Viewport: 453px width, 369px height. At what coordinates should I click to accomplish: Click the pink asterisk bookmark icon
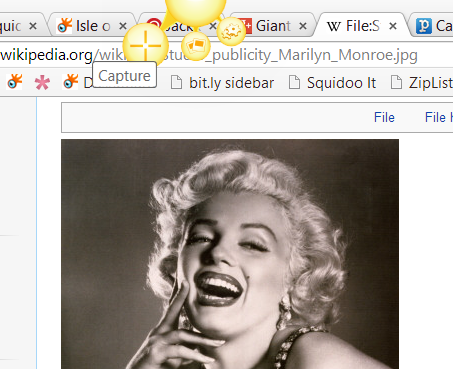[42, 82]
